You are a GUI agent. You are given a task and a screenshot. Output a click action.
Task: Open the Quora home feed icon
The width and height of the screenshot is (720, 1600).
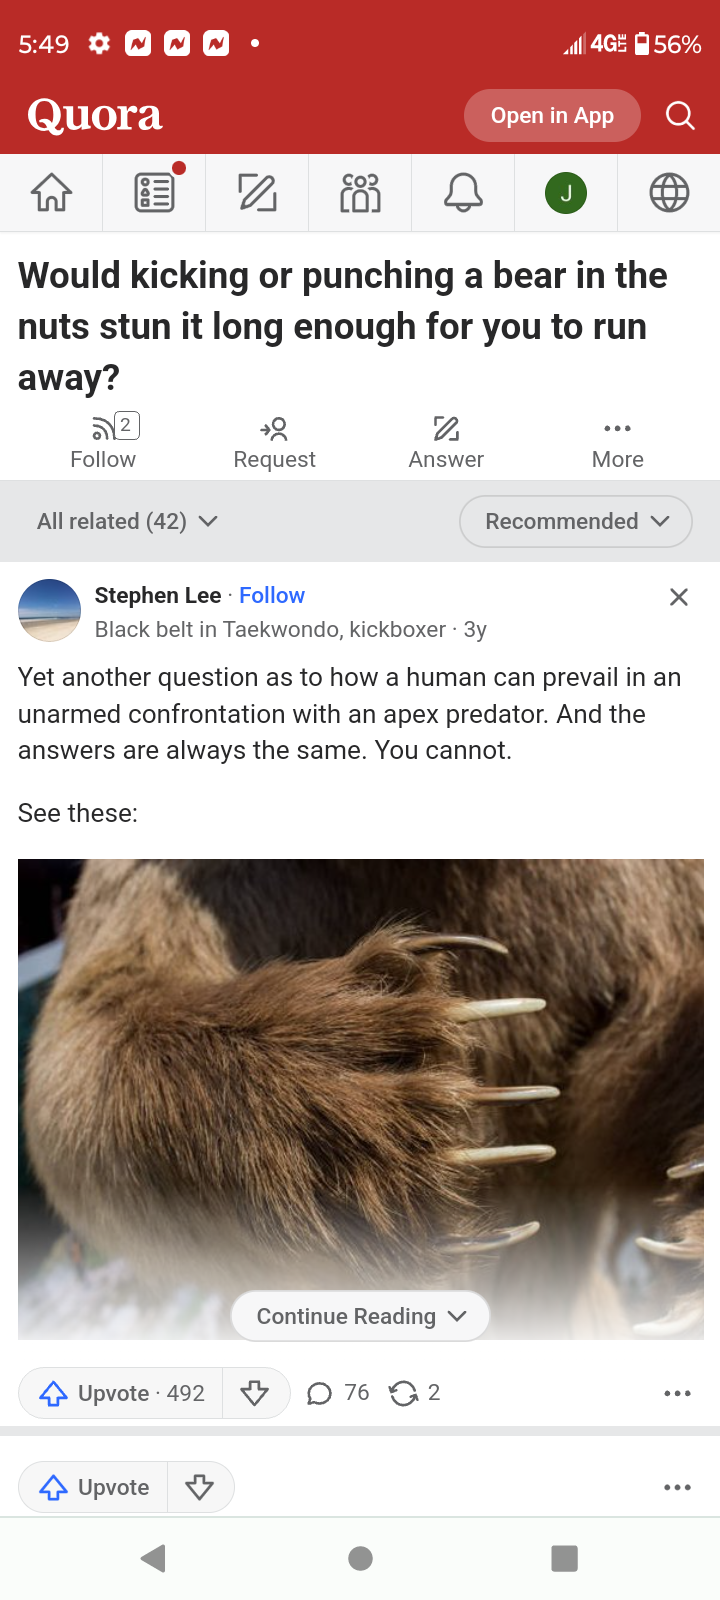51,192
